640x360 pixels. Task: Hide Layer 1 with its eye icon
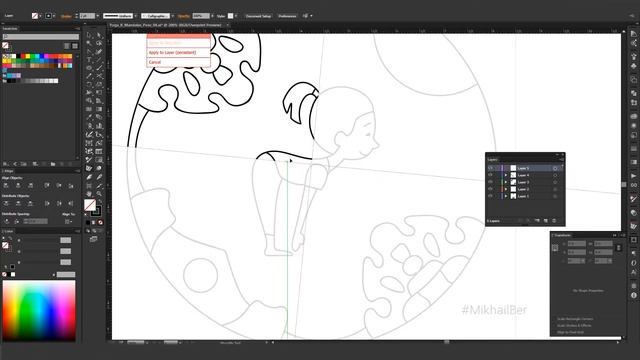pos(490,196)
